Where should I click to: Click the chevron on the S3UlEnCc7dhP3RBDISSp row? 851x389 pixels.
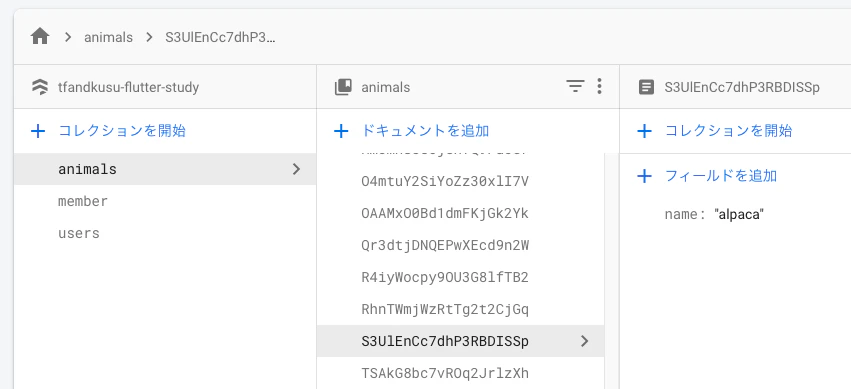[585, 341]
